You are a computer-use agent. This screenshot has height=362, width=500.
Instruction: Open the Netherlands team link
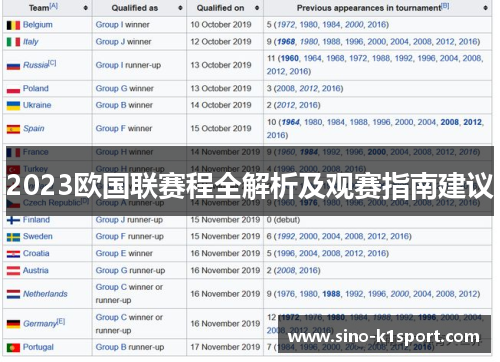[45, 294]
